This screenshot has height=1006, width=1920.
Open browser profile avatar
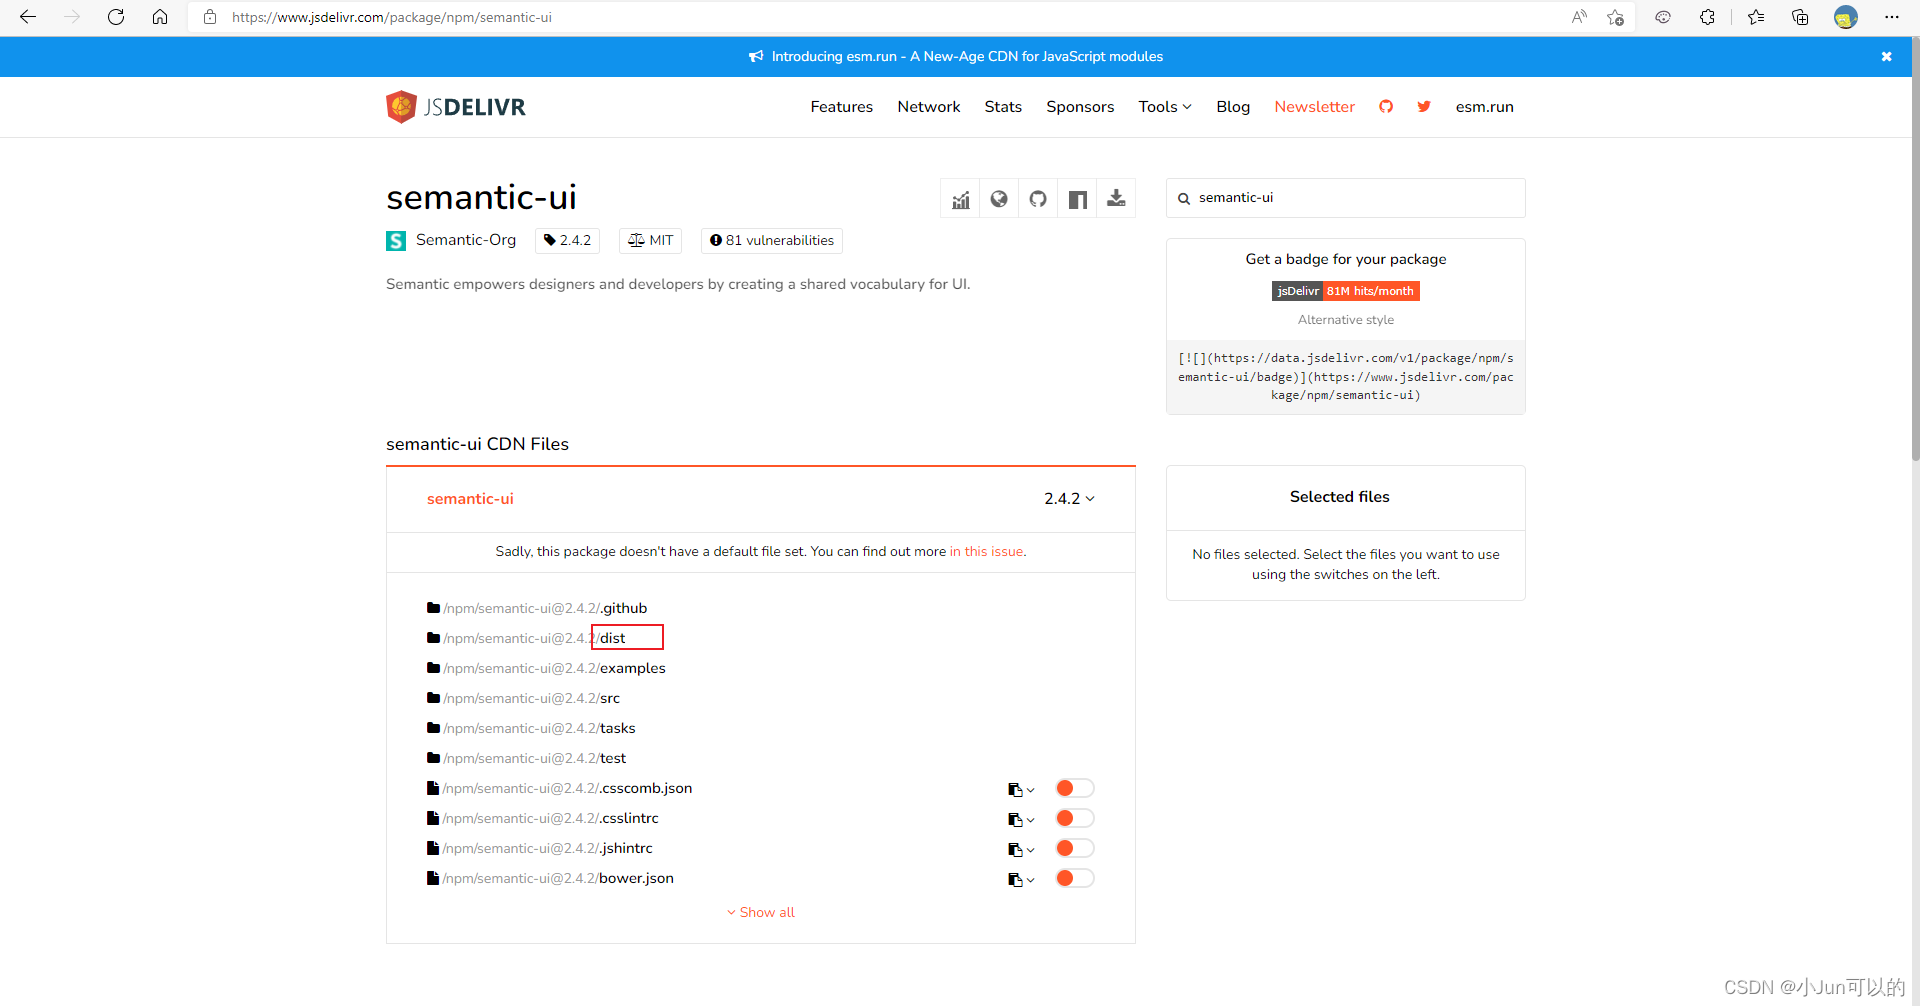tap(1846, 17)
